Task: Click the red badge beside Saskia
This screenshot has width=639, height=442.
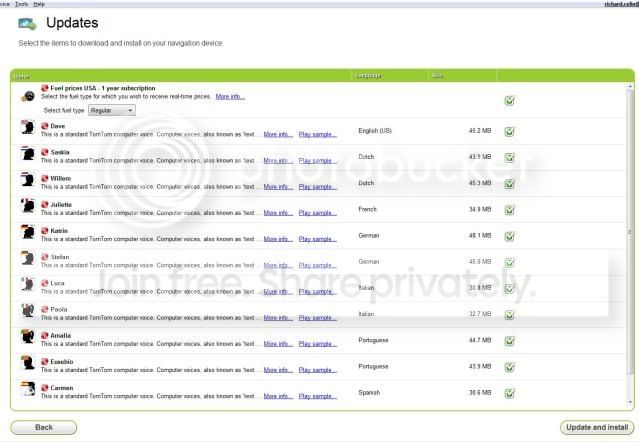Action: coord(45,152)
